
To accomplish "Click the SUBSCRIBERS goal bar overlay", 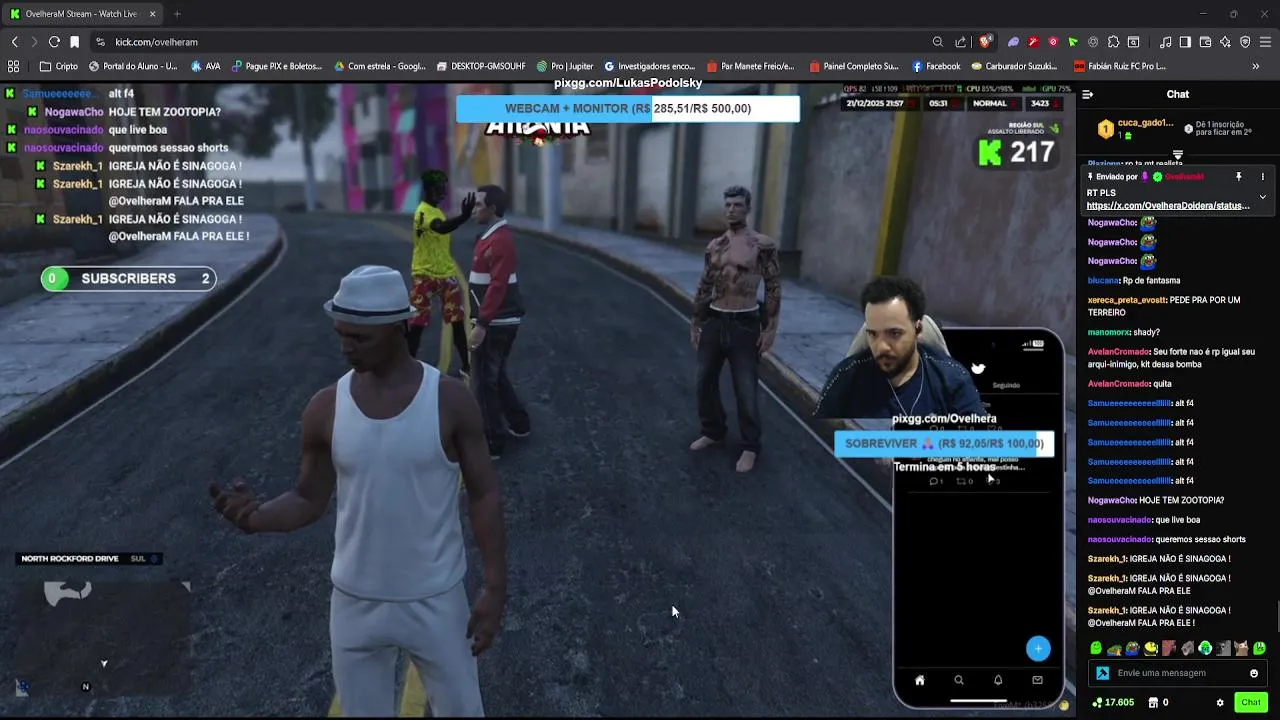I will coord(128,279).
